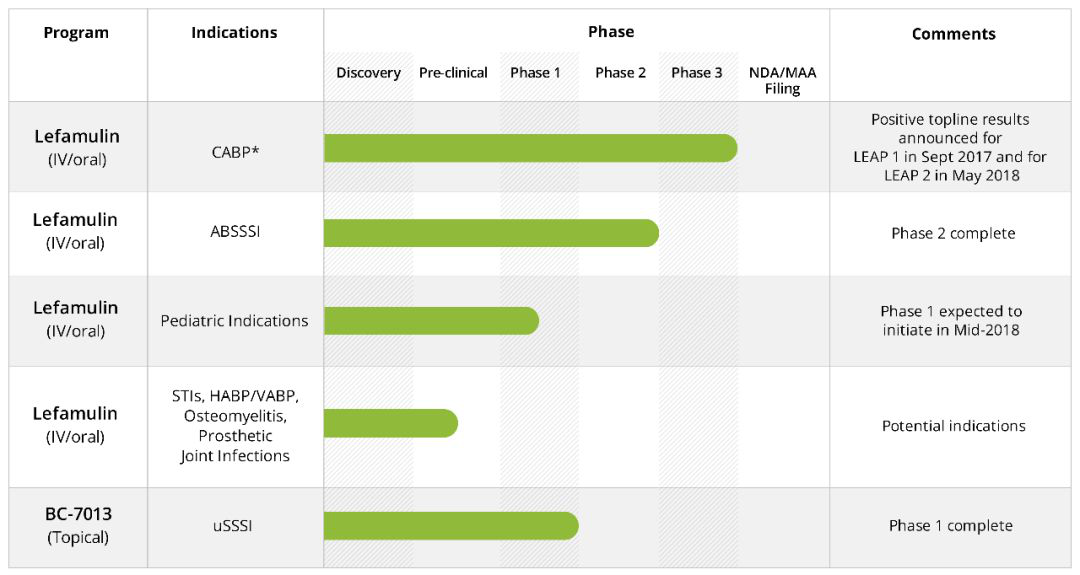Select the Phase 1 complete comment
The height and width of the screenshot is (575, 1080).
click(x=950, y=526)
